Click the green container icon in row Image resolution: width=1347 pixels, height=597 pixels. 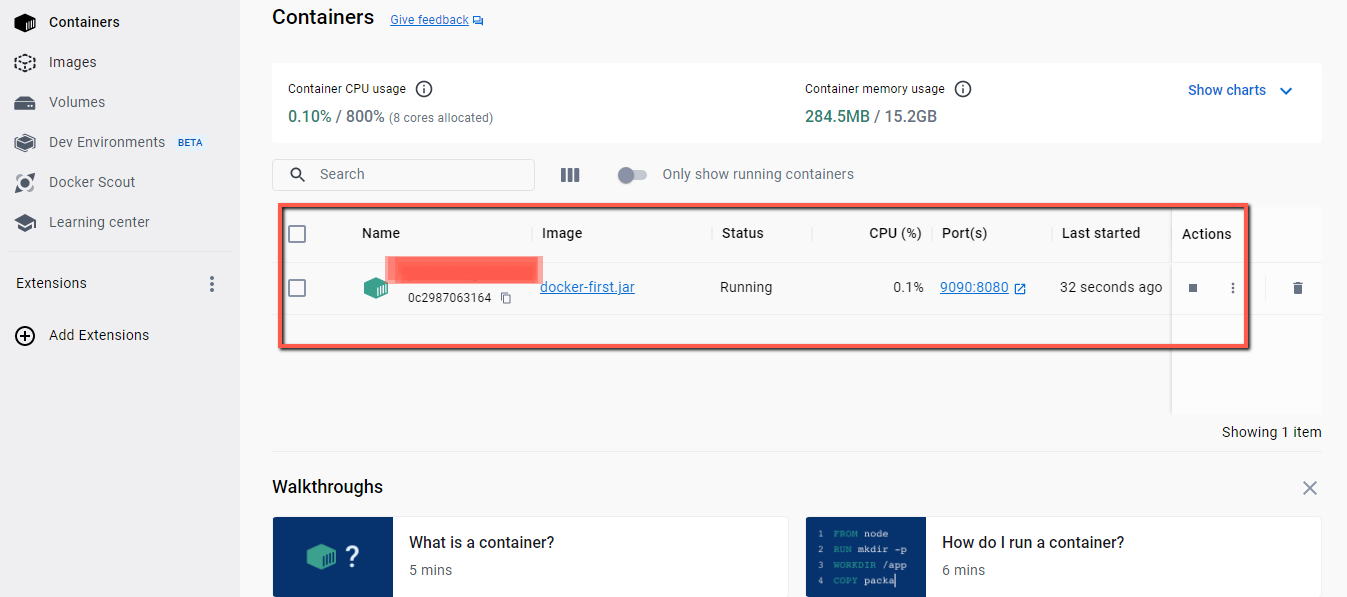(x=375, y=288)
